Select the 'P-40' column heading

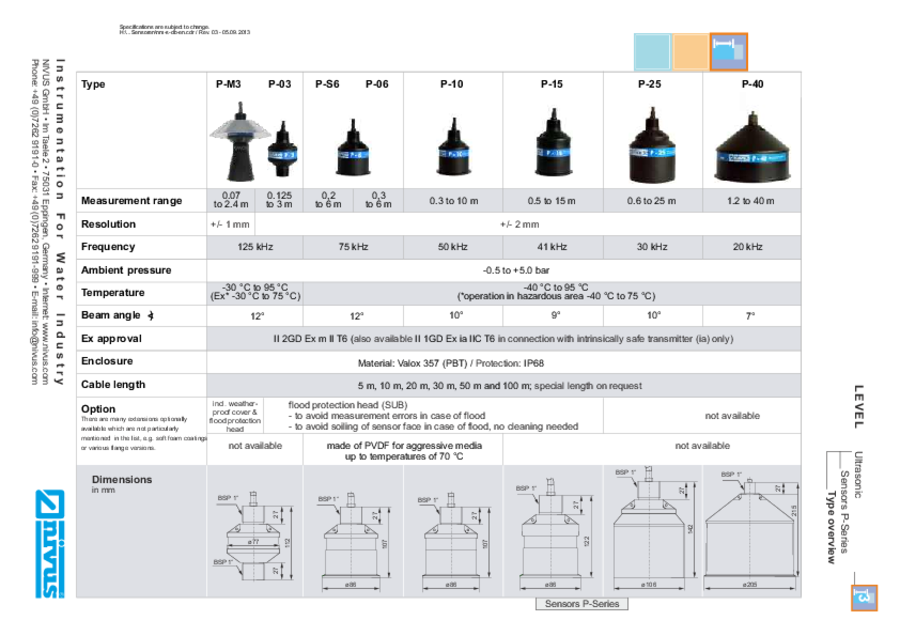point(752,84)
